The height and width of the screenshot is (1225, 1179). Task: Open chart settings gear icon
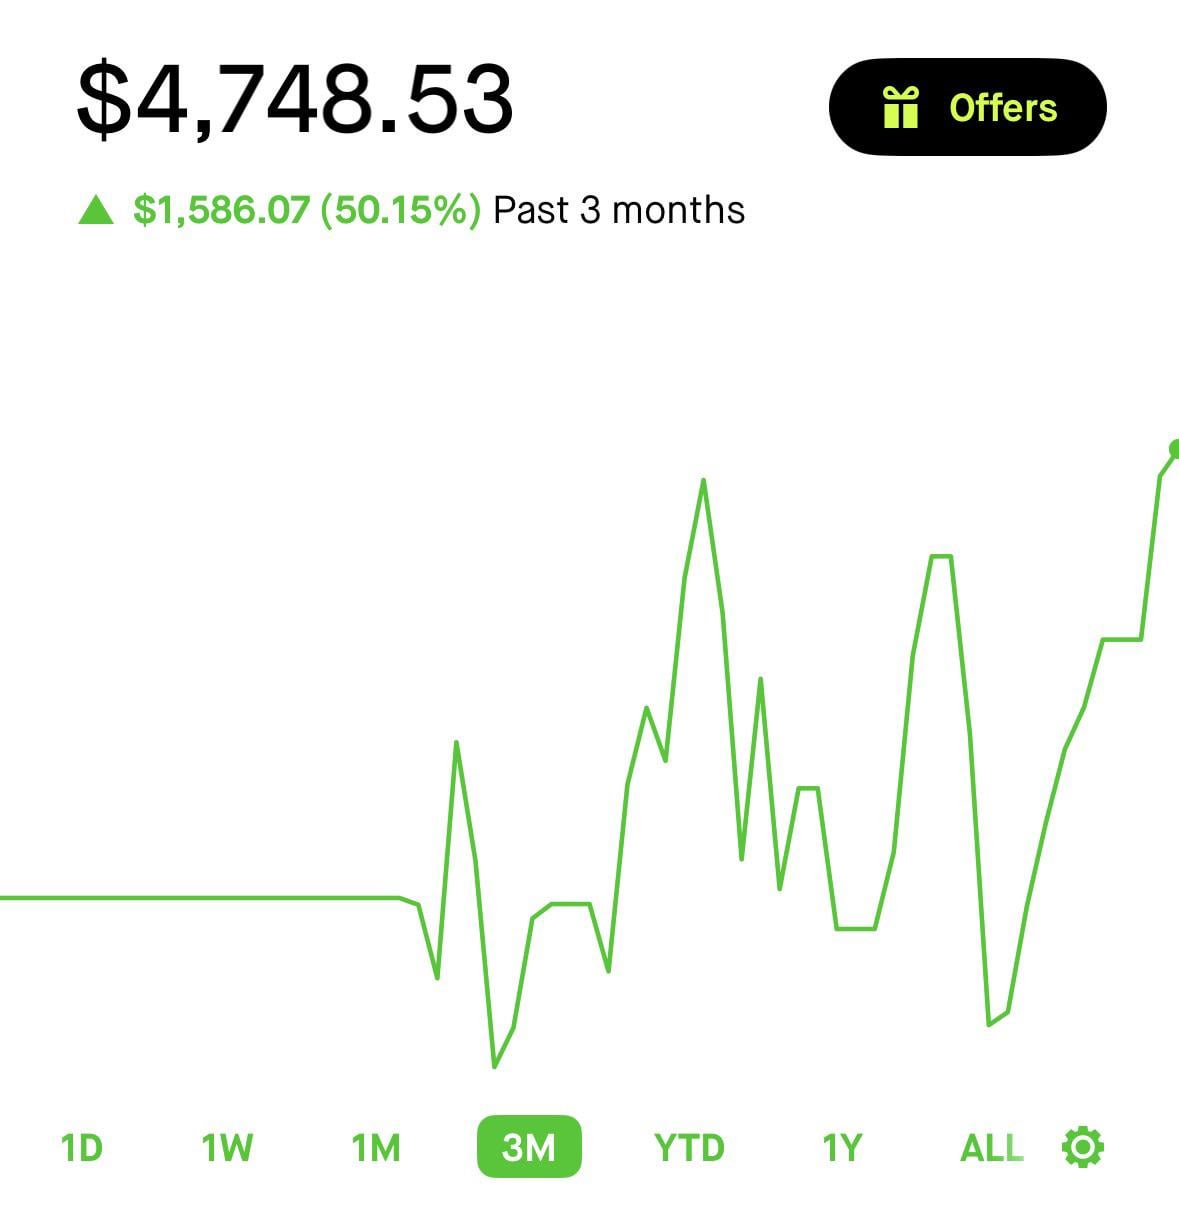click(x=1082, y=1147)
